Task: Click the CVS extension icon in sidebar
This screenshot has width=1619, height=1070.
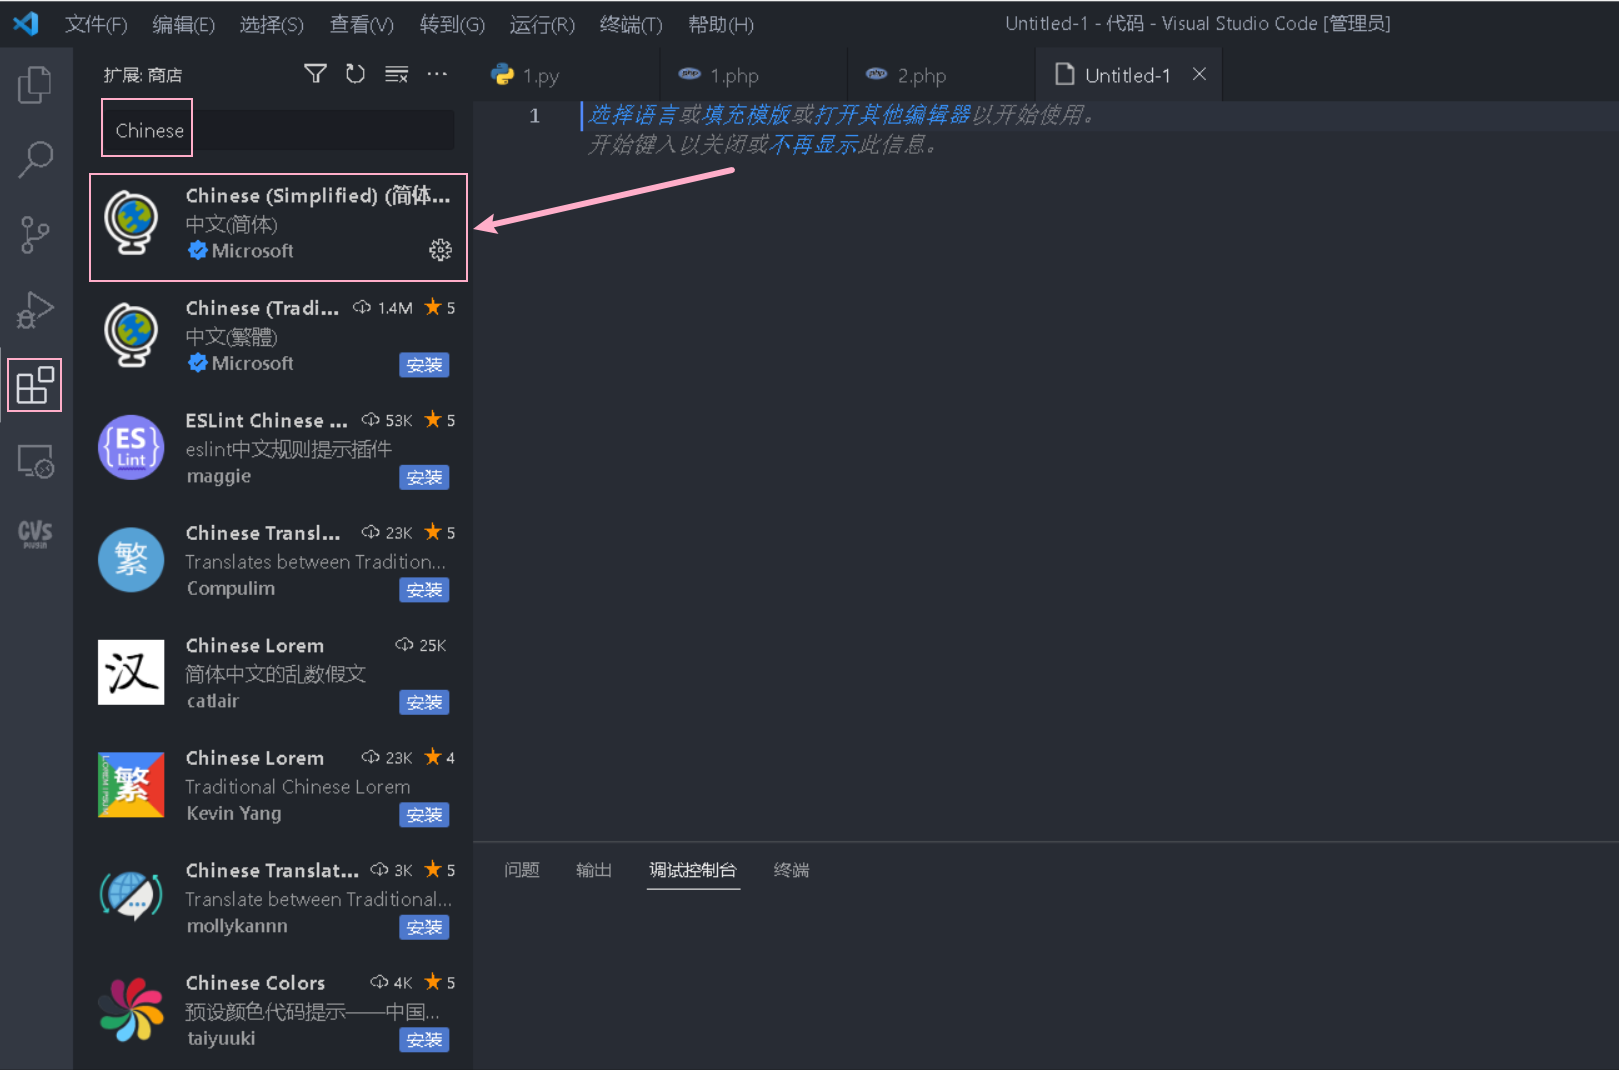Action: [35, 533]
